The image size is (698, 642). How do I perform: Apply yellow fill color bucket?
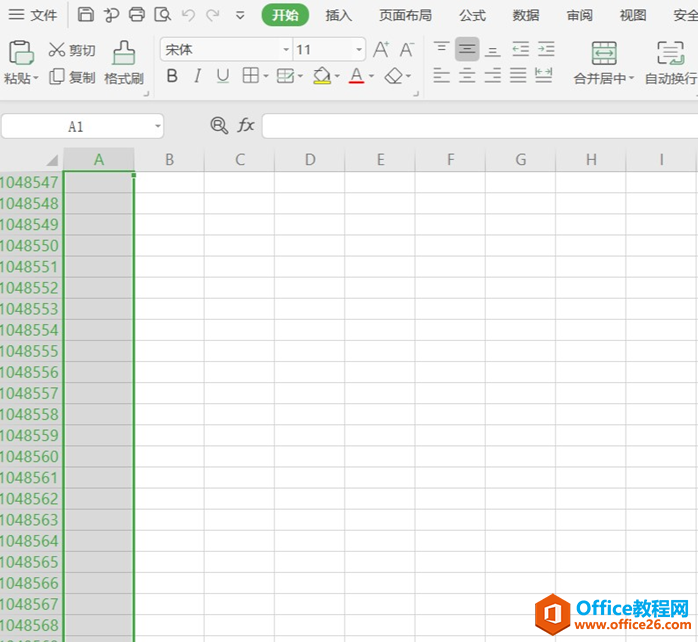click(322, 76)
